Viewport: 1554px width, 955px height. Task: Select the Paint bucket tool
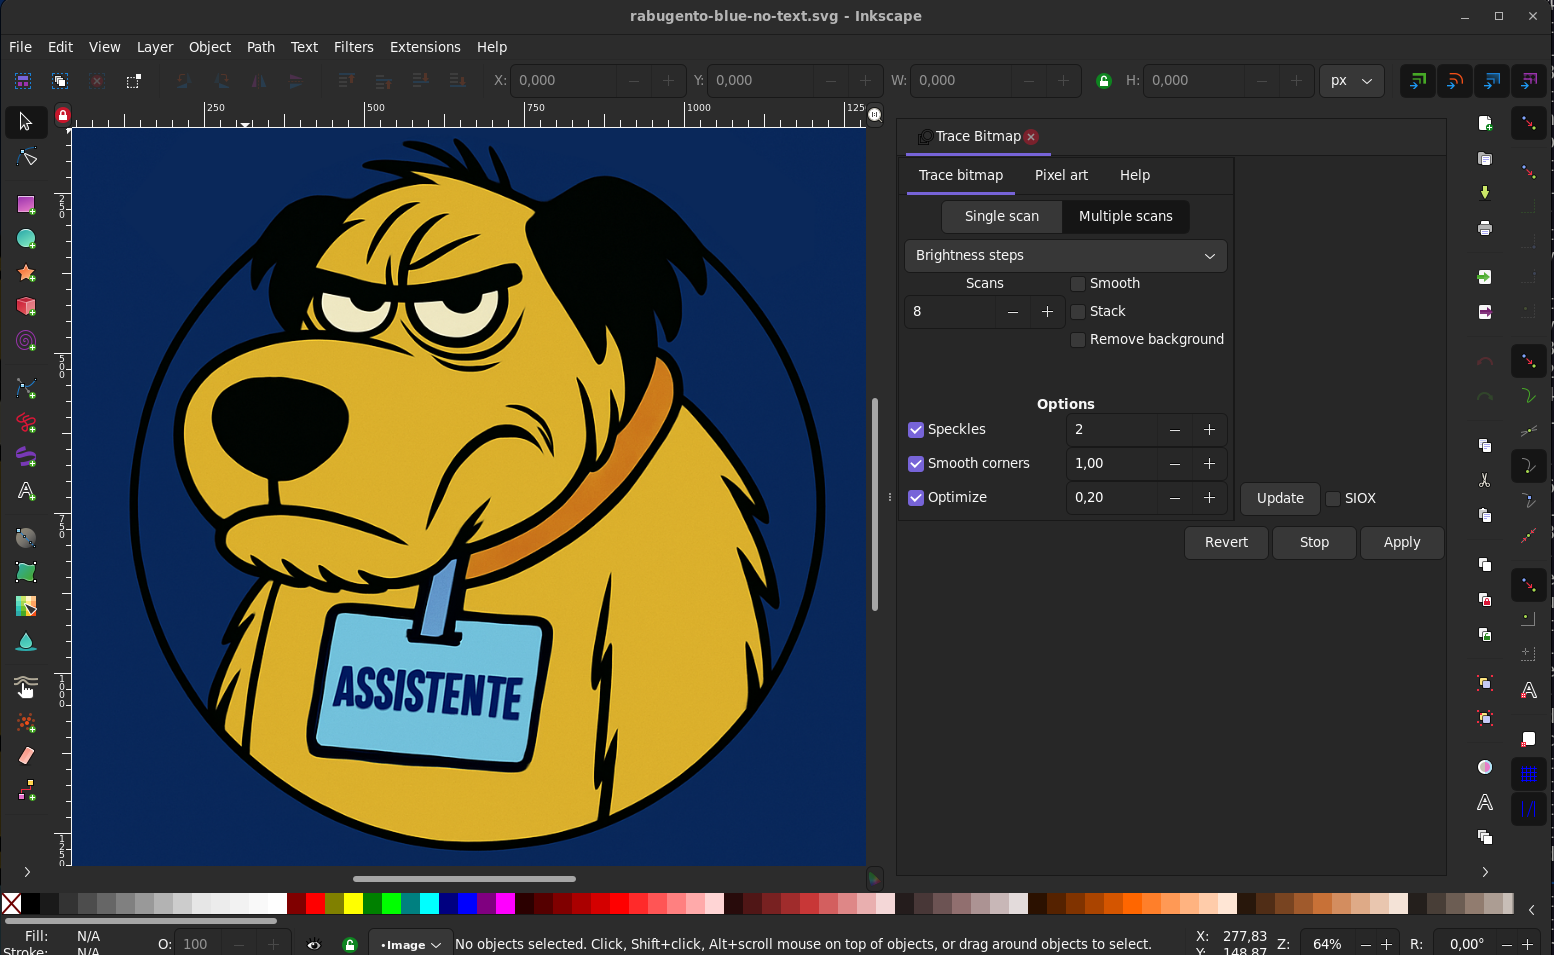26,641
